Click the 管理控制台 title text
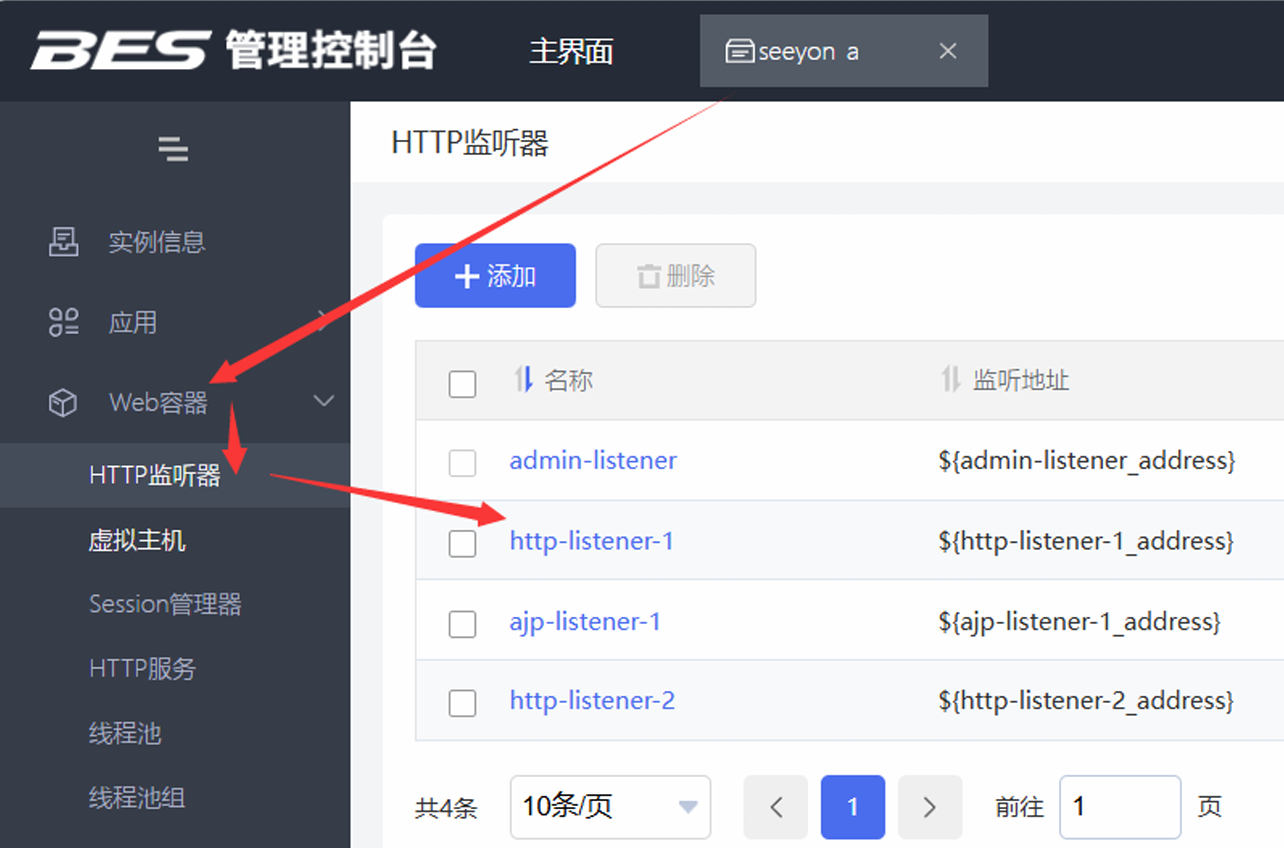The height and width of the screenshot is (848, 1284). (331, 50)
